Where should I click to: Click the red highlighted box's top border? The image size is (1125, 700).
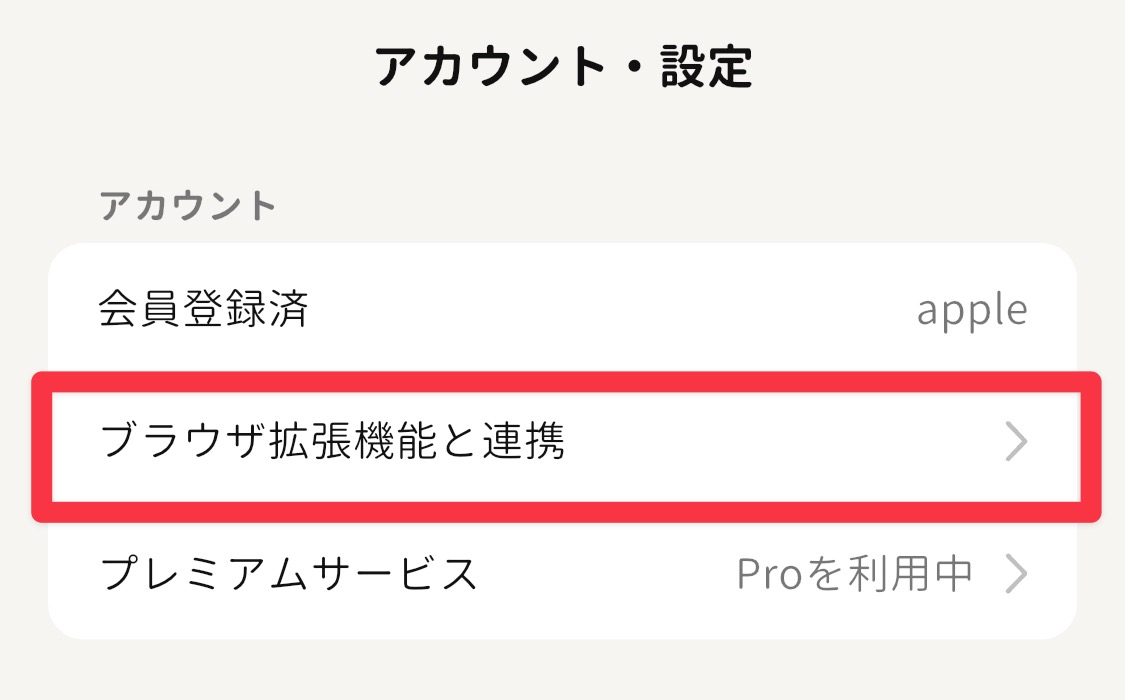click(x=565, y=381)
